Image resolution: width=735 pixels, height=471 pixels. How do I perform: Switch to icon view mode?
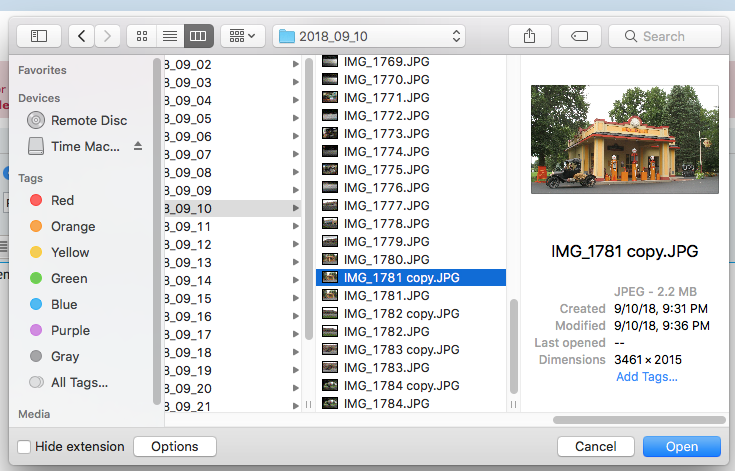tap(141, 36)
